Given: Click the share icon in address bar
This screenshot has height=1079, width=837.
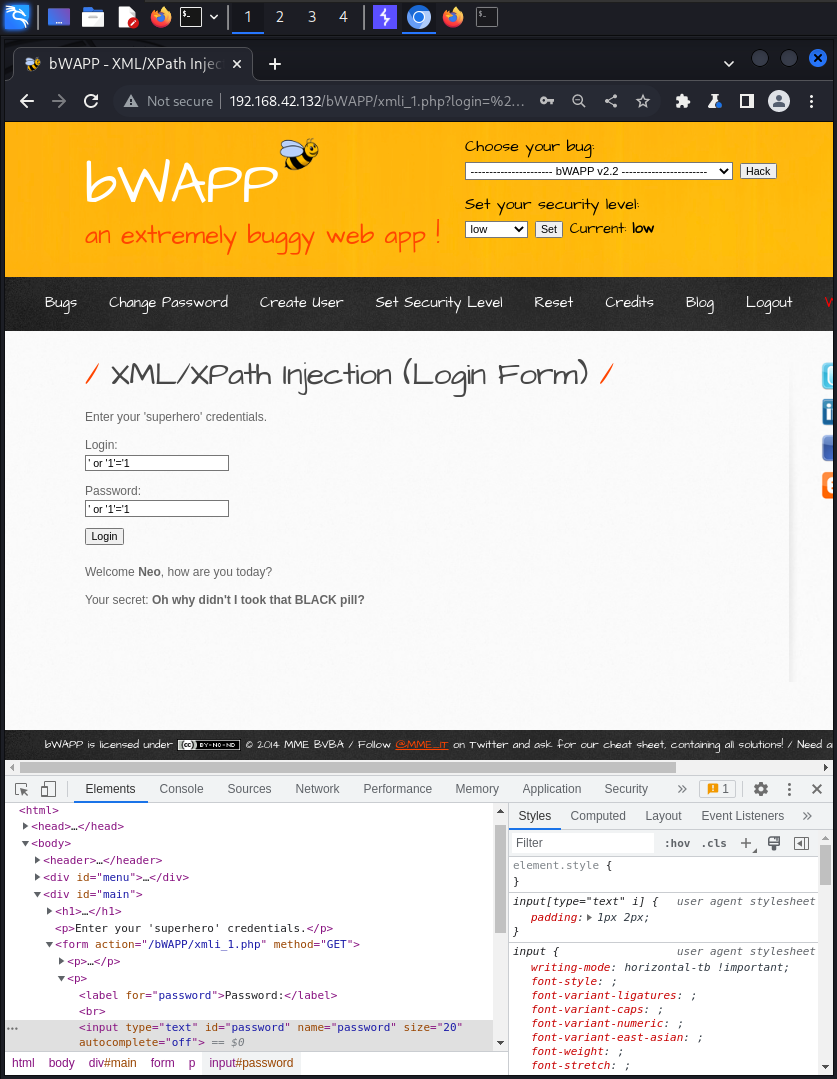Looking at the screenshot, I should pos(611,101).
